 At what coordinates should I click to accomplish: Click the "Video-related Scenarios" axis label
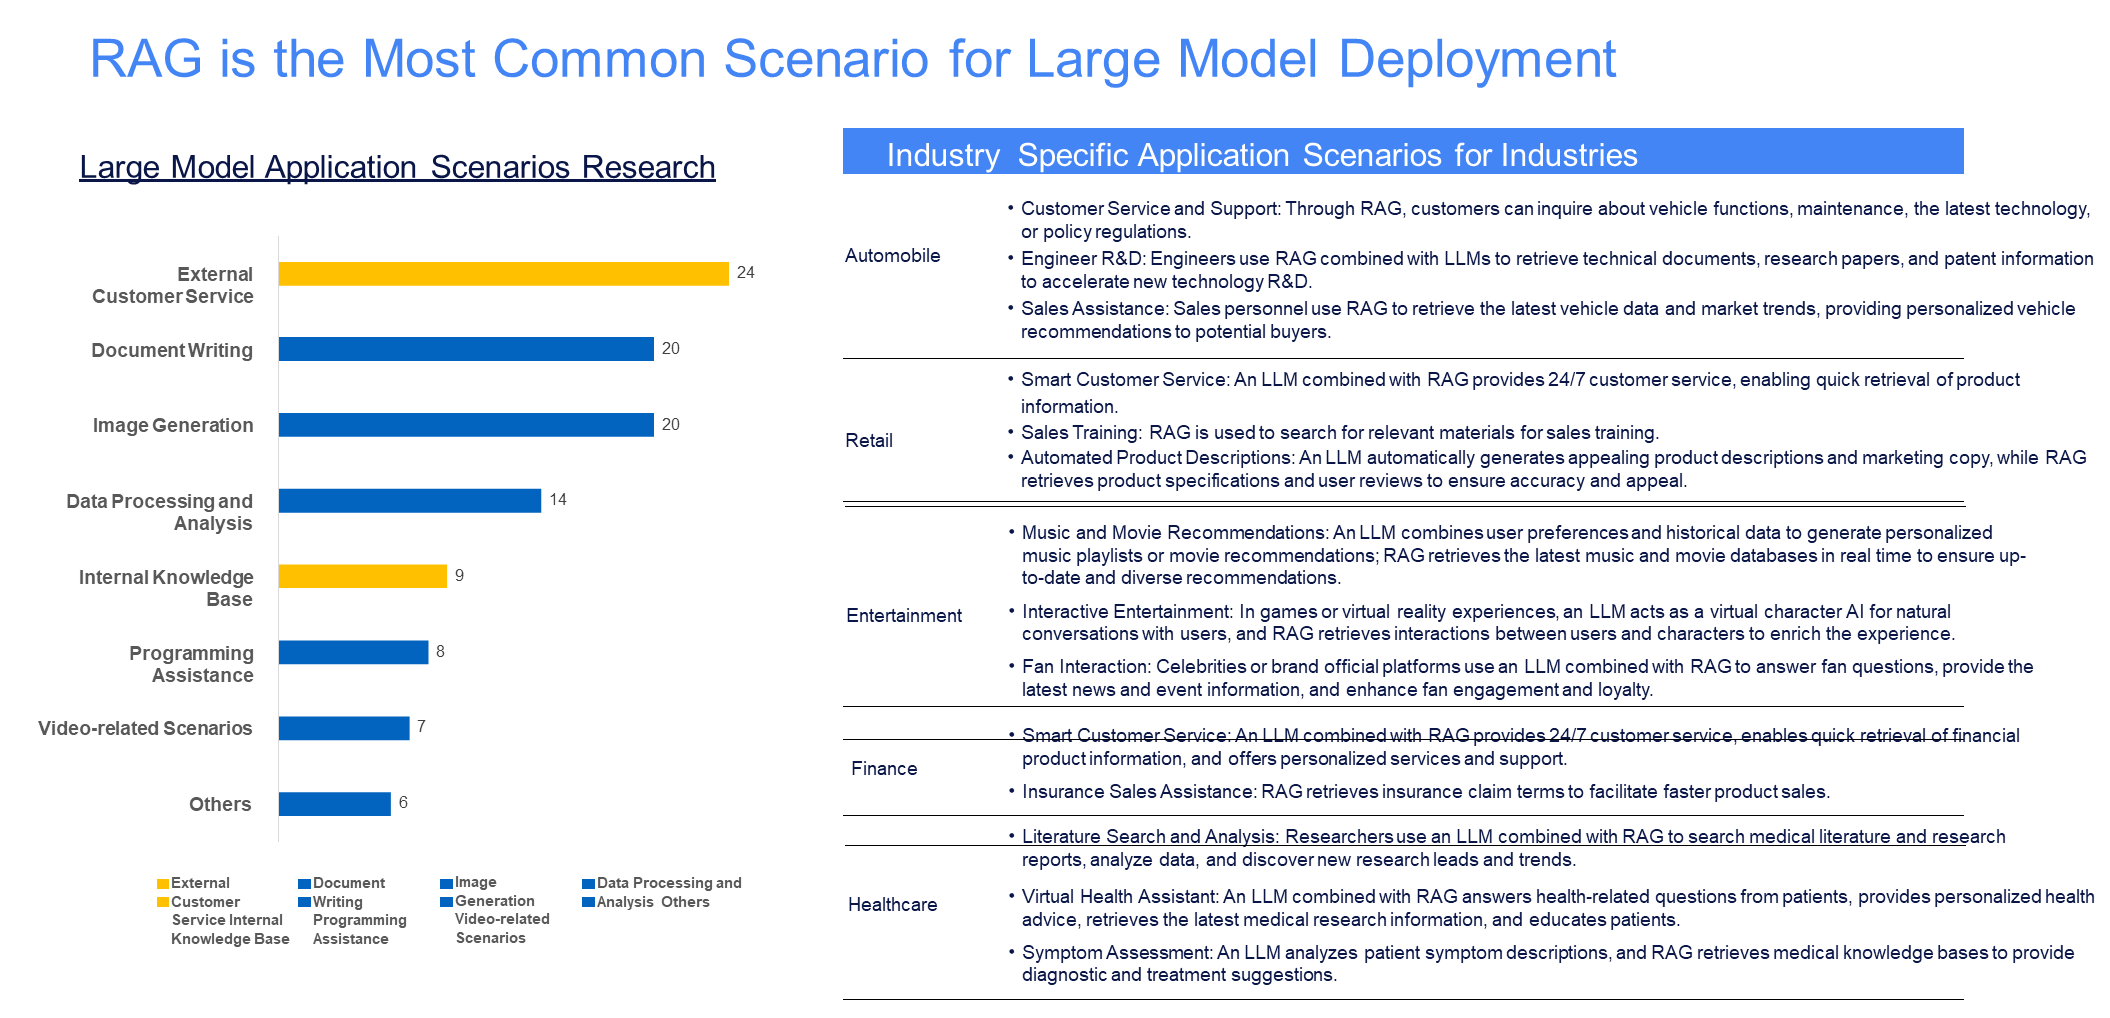145,728
